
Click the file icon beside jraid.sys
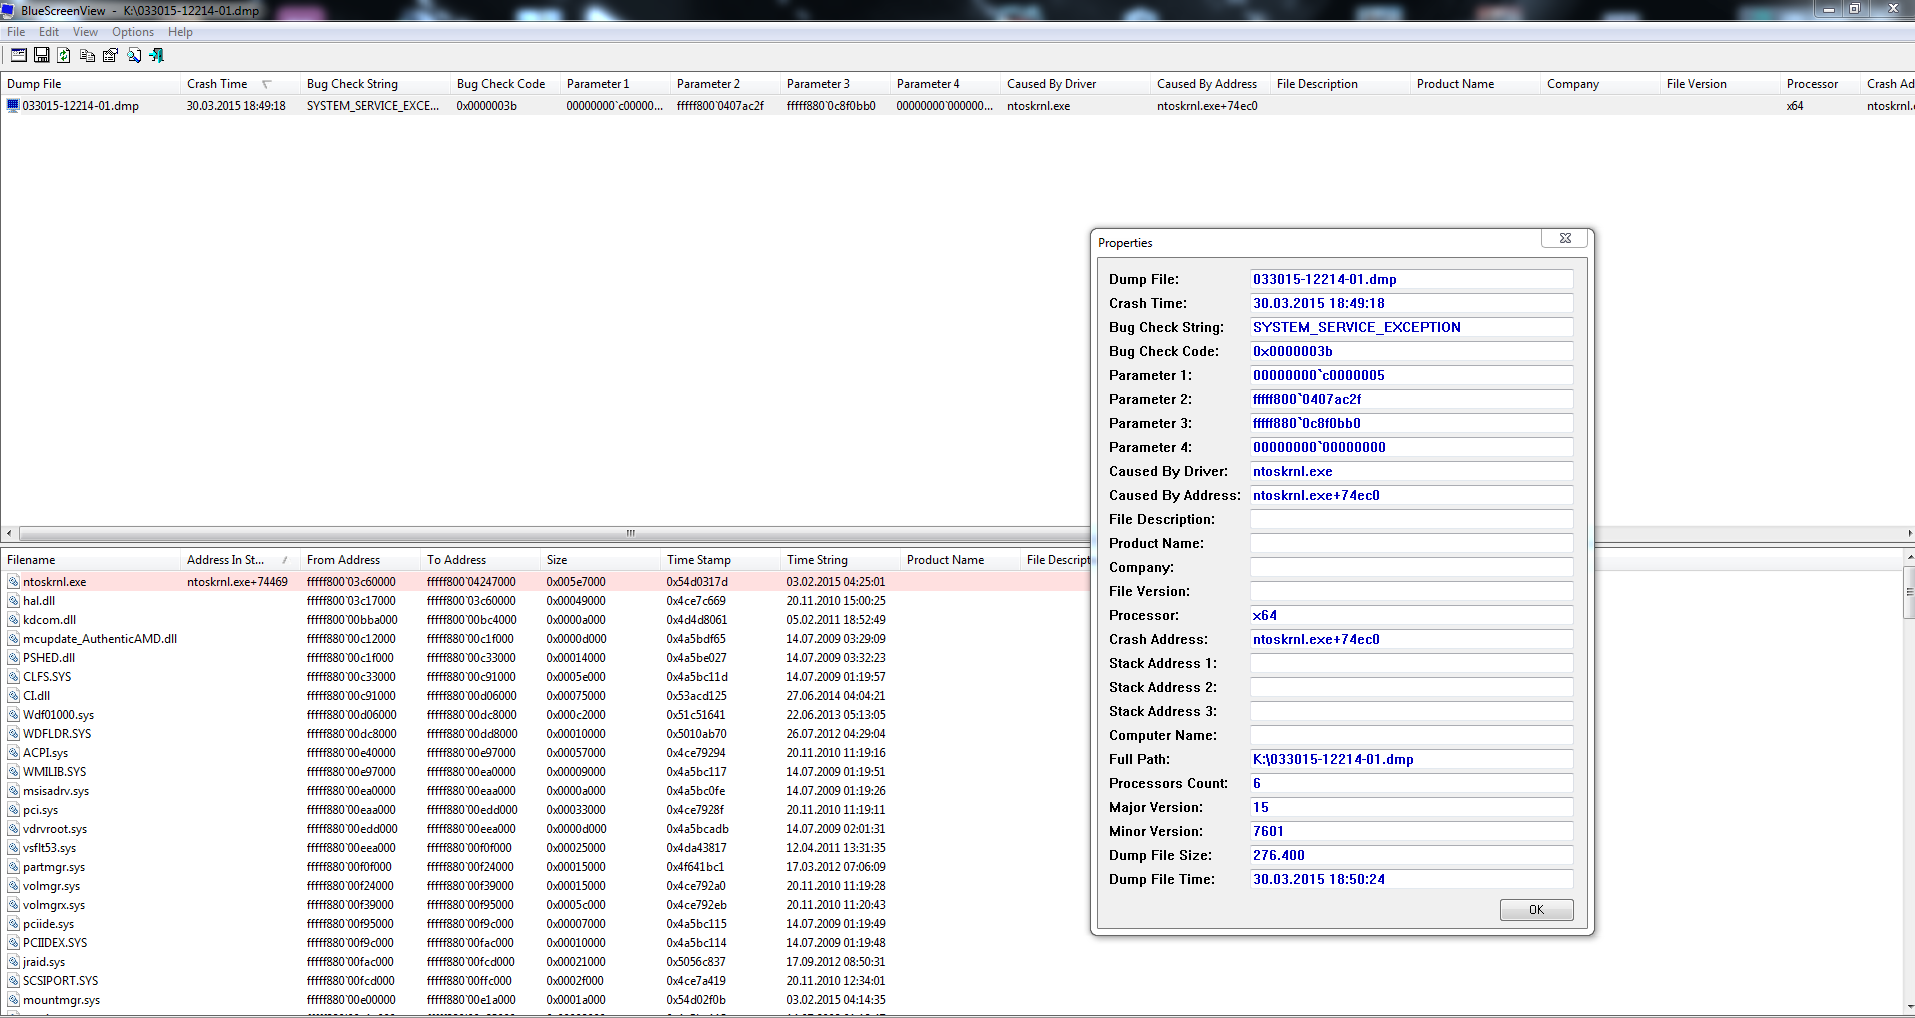tap(13, 962)
